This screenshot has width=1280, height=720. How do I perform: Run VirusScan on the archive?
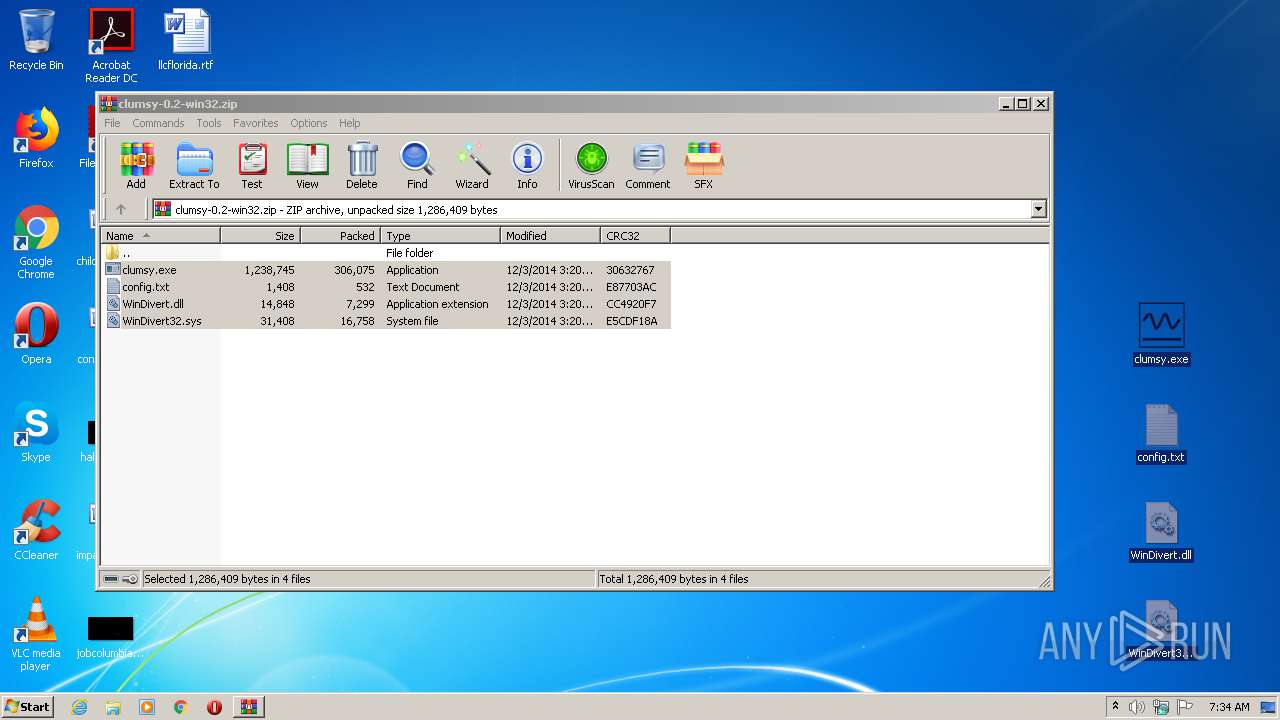click(591, 165)
